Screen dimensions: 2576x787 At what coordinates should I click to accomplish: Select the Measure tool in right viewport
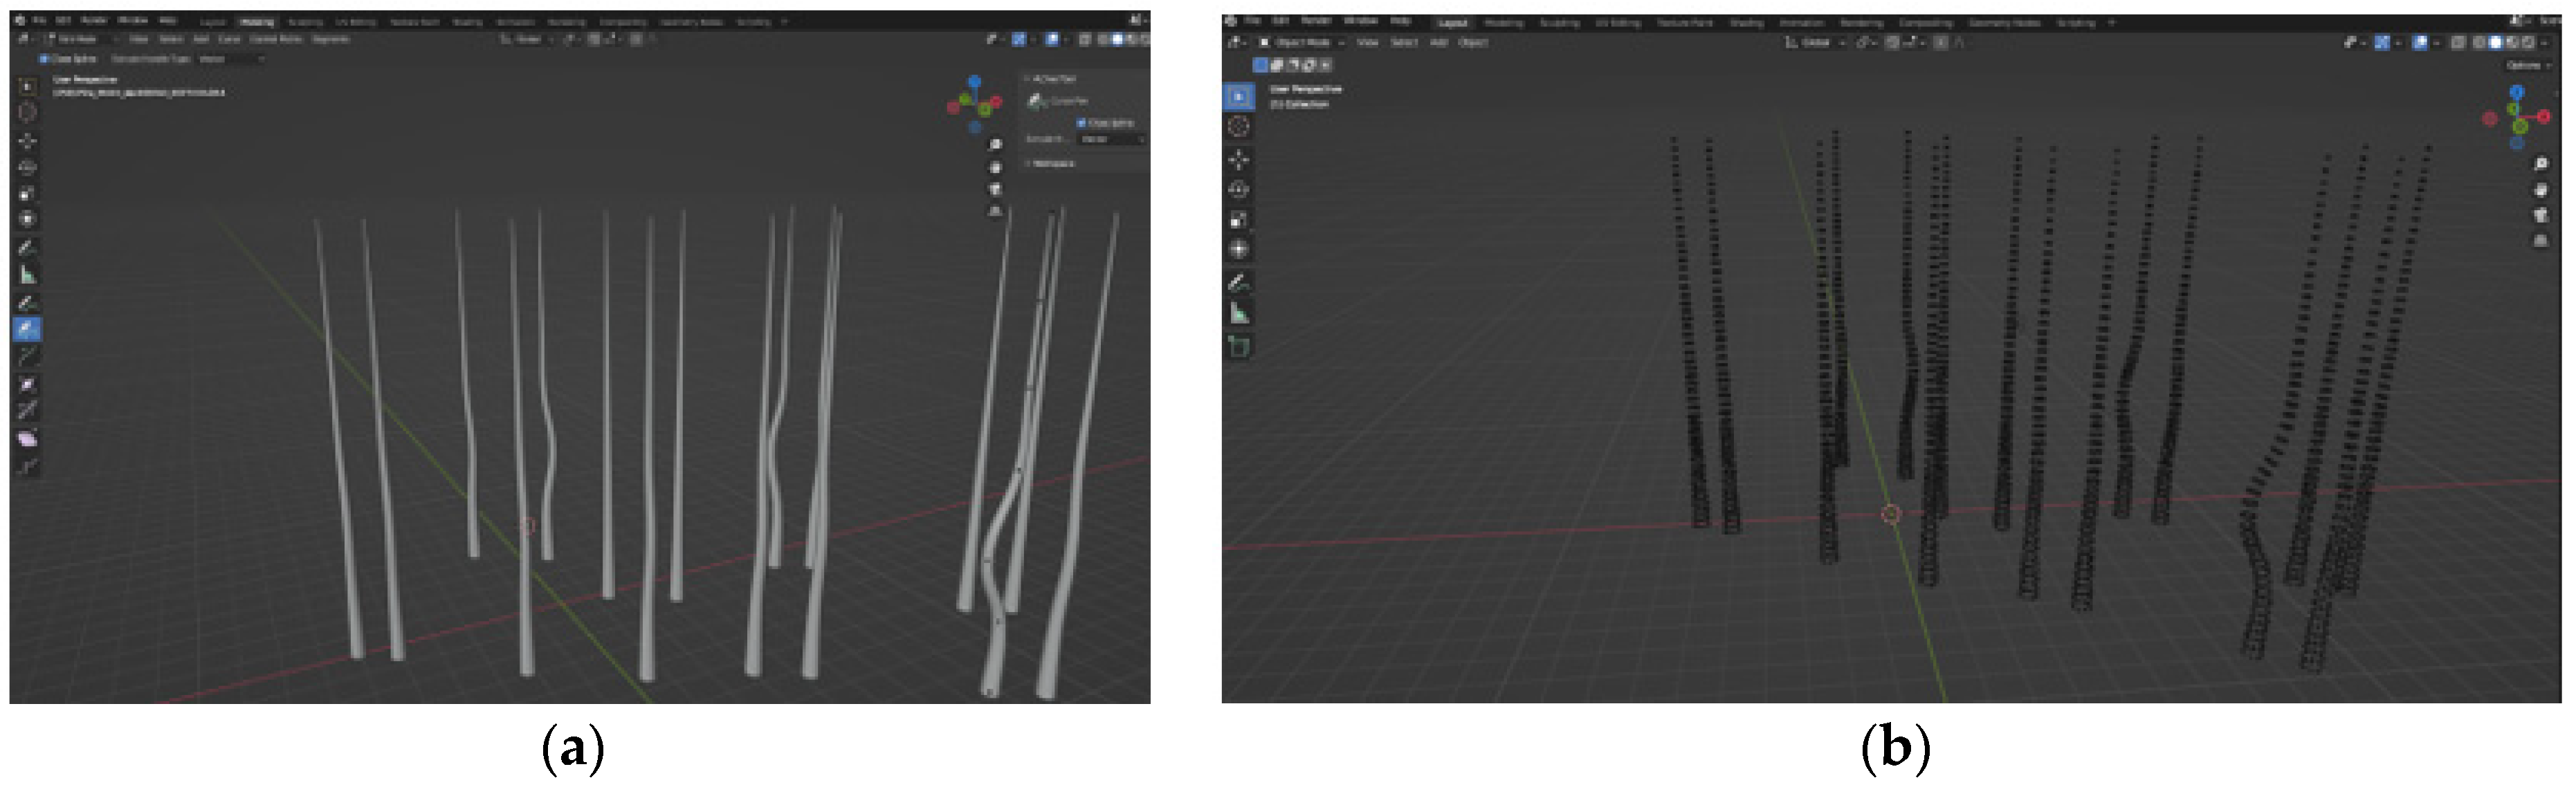pyautogui.click(x=1239, y=313)
